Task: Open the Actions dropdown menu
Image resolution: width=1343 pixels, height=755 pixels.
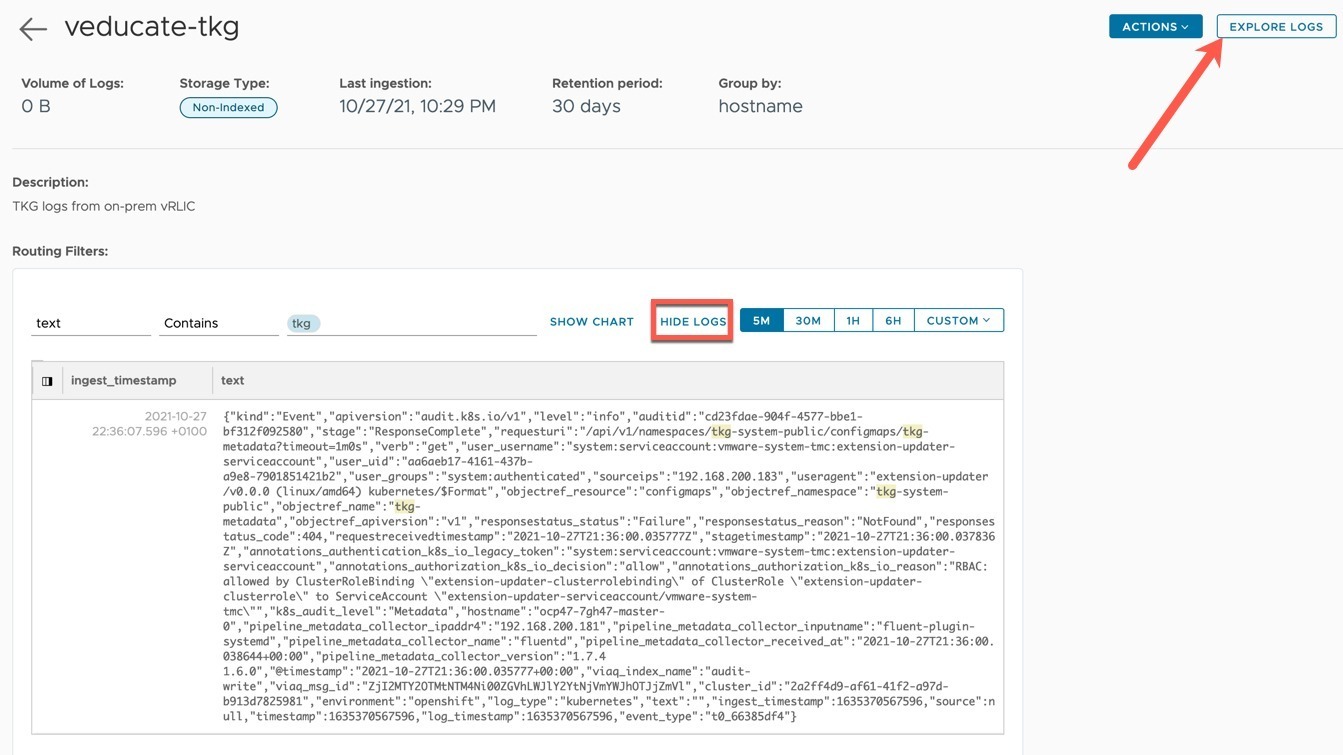Action: (x=1155, y=27)
